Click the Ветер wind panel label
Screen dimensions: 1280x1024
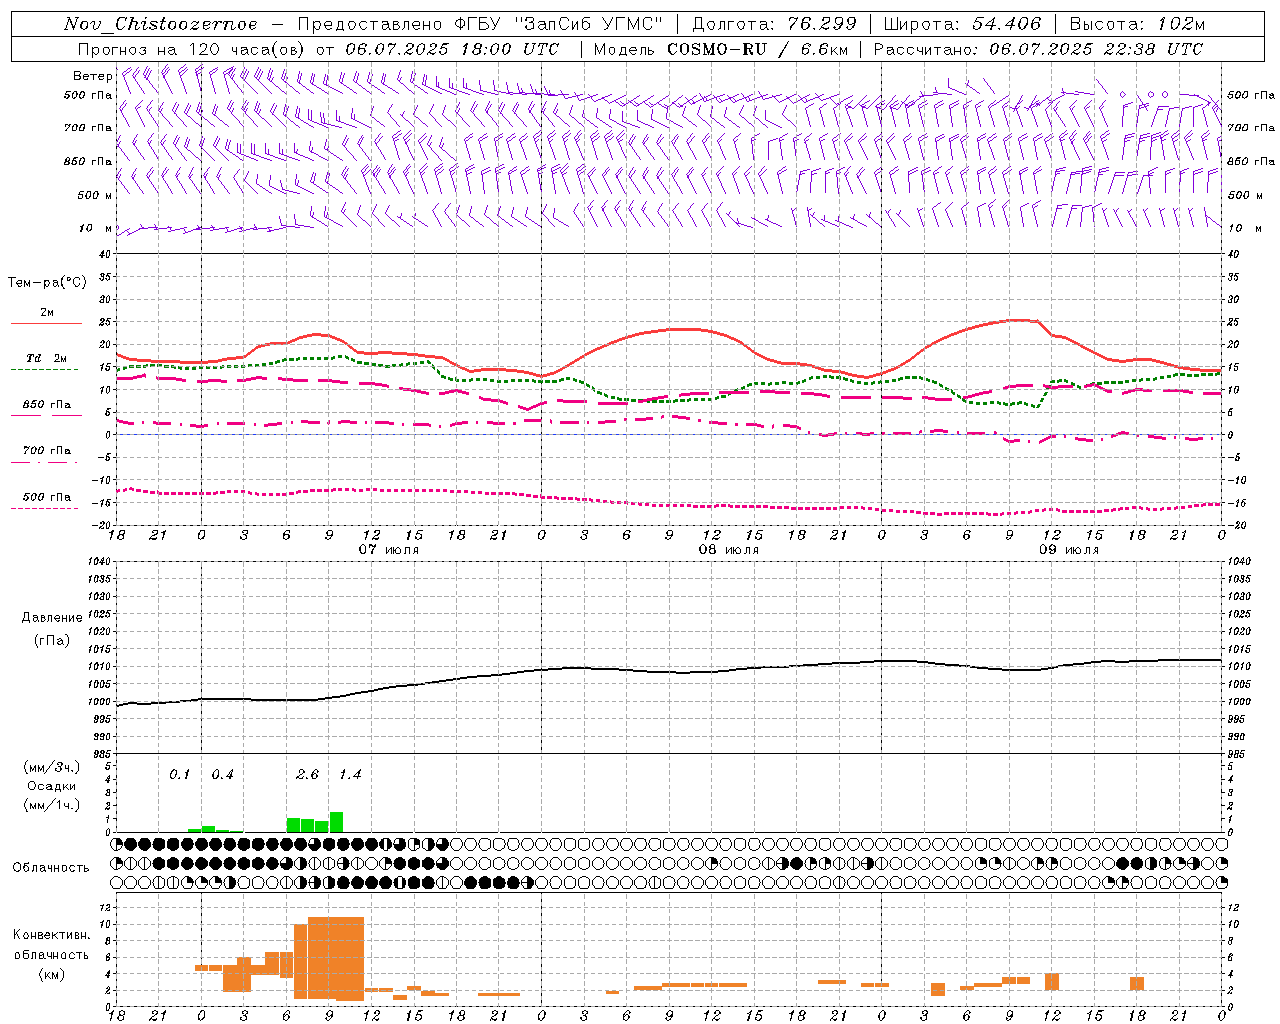click(x=92, y=76)
